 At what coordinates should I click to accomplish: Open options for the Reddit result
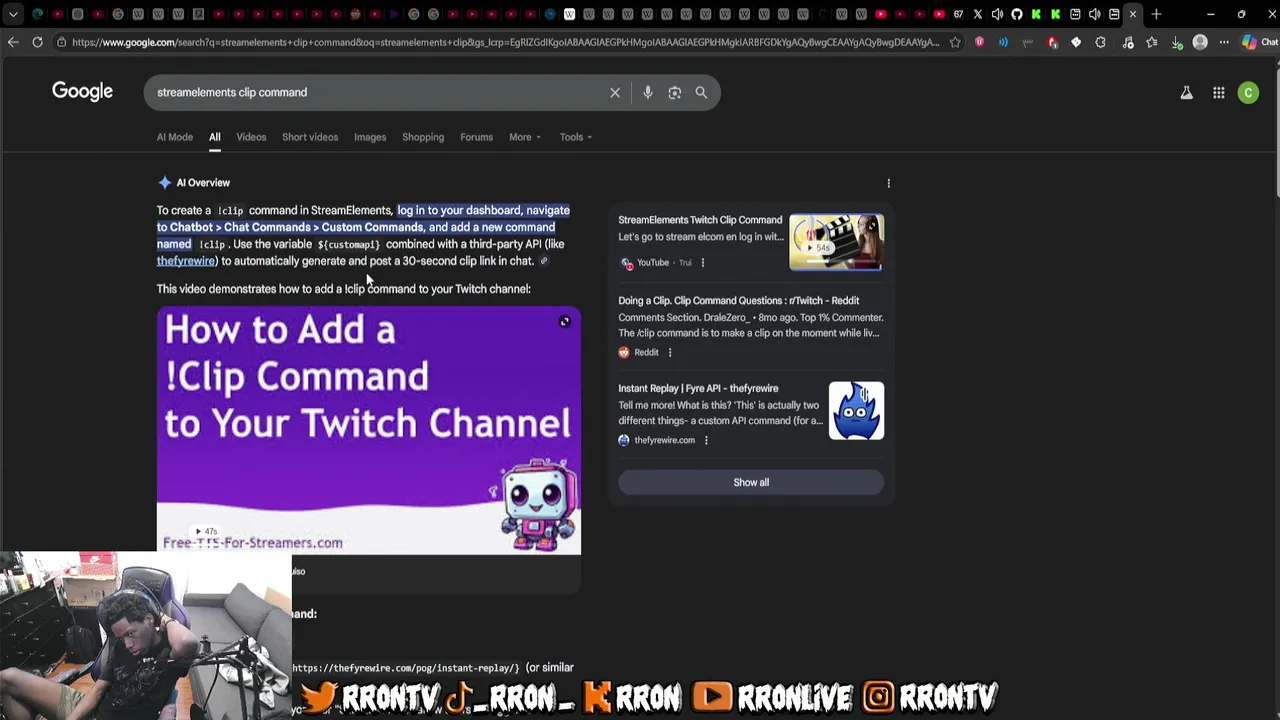point(670,352)
